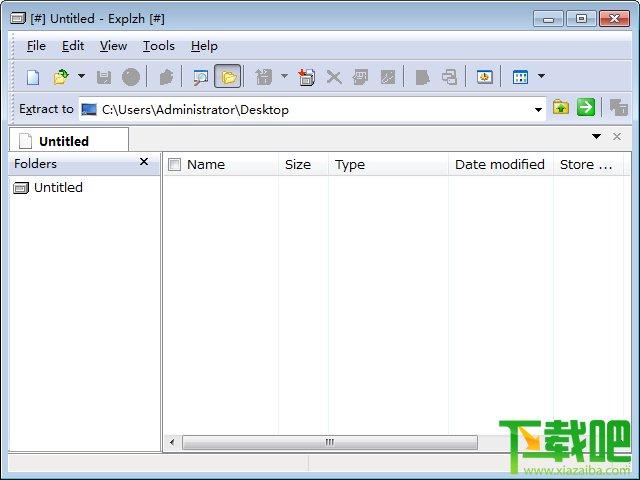Click the grey round ball toolbar icon
Image resolution: width=640 pixels, height=480 pixels.
131,77
